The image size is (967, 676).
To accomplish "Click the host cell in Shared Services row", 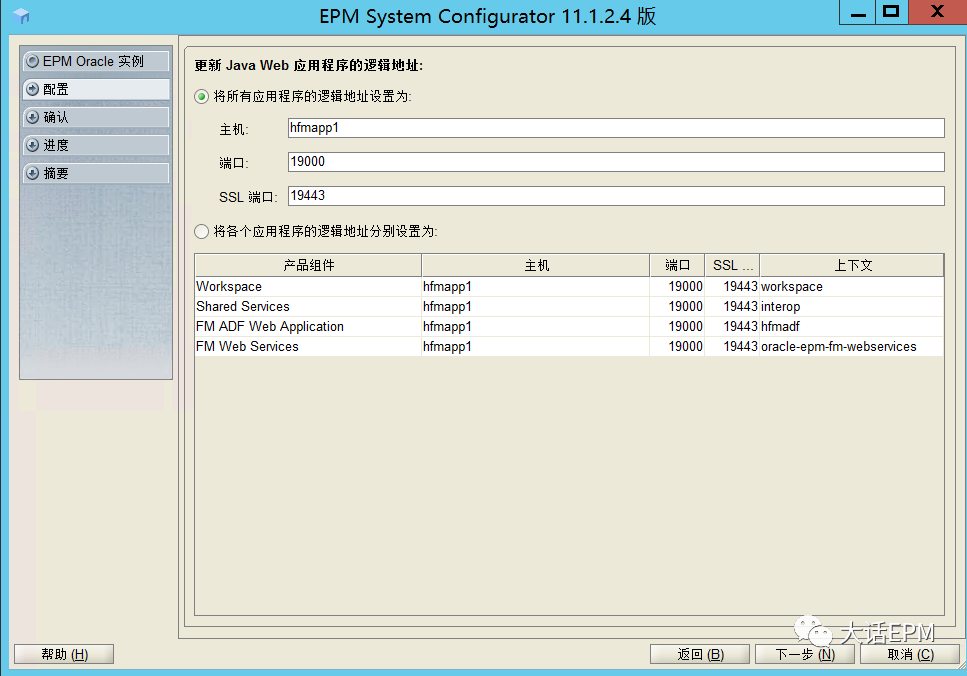I will [x=535, y=307].
